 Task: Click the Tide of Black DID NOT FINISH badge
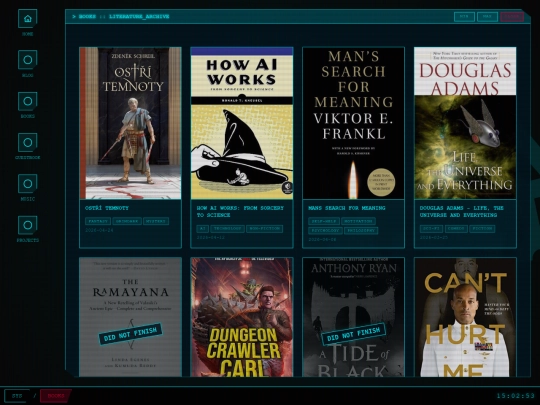353,334
